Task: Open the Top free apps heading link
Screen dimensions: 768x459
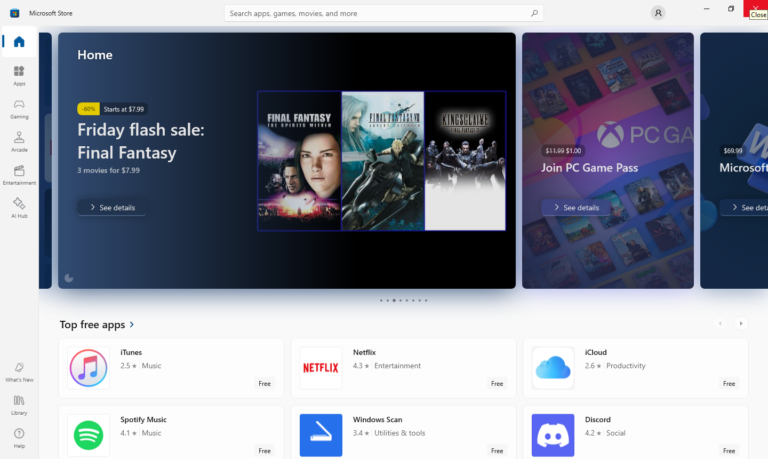Action: click(x=93, y=324)
